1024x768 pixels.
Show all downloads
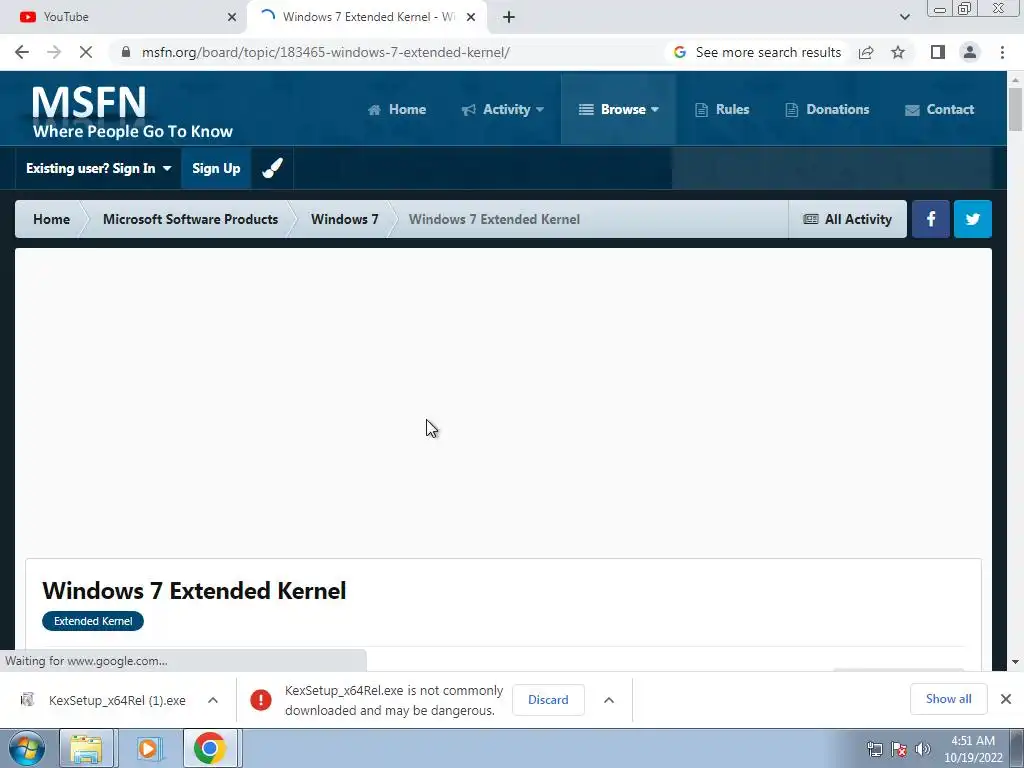coord(948,699)
